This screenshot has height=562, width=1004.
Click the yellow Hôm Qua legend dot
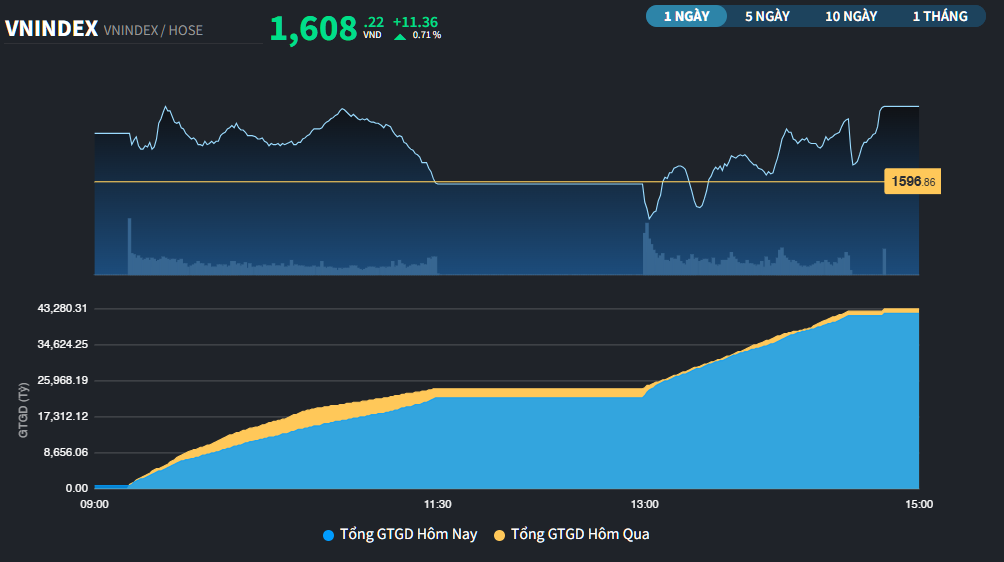499,535
